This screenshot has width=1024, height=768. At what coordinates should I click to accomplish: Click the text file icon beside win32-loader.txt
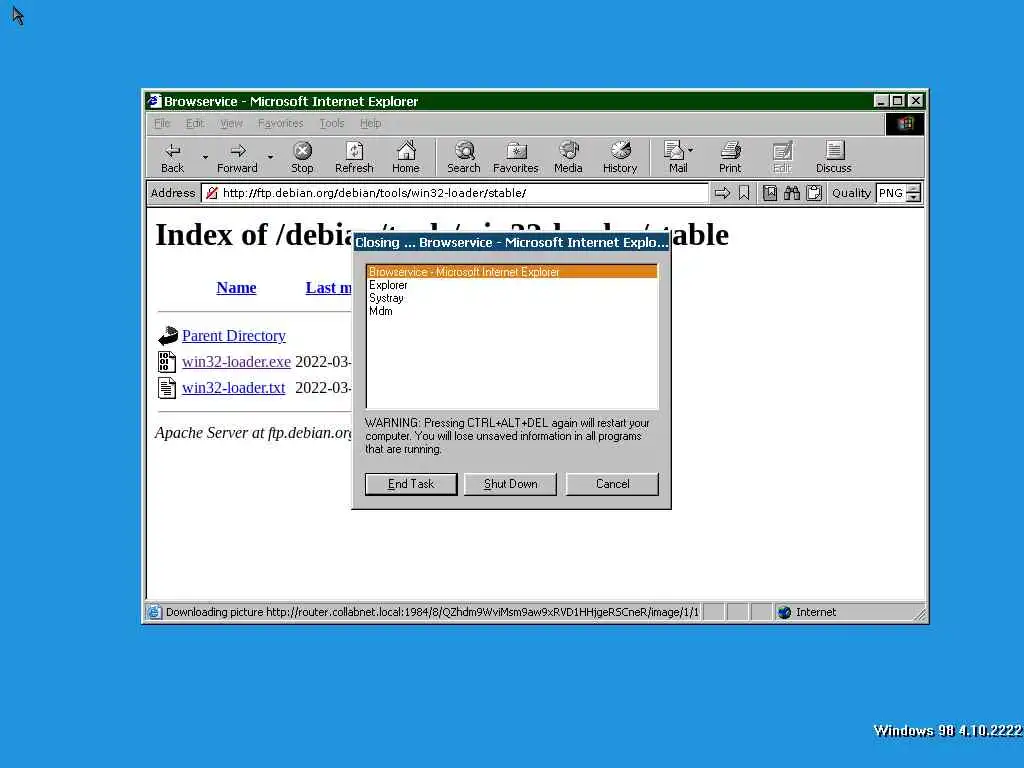pos(167,388)
